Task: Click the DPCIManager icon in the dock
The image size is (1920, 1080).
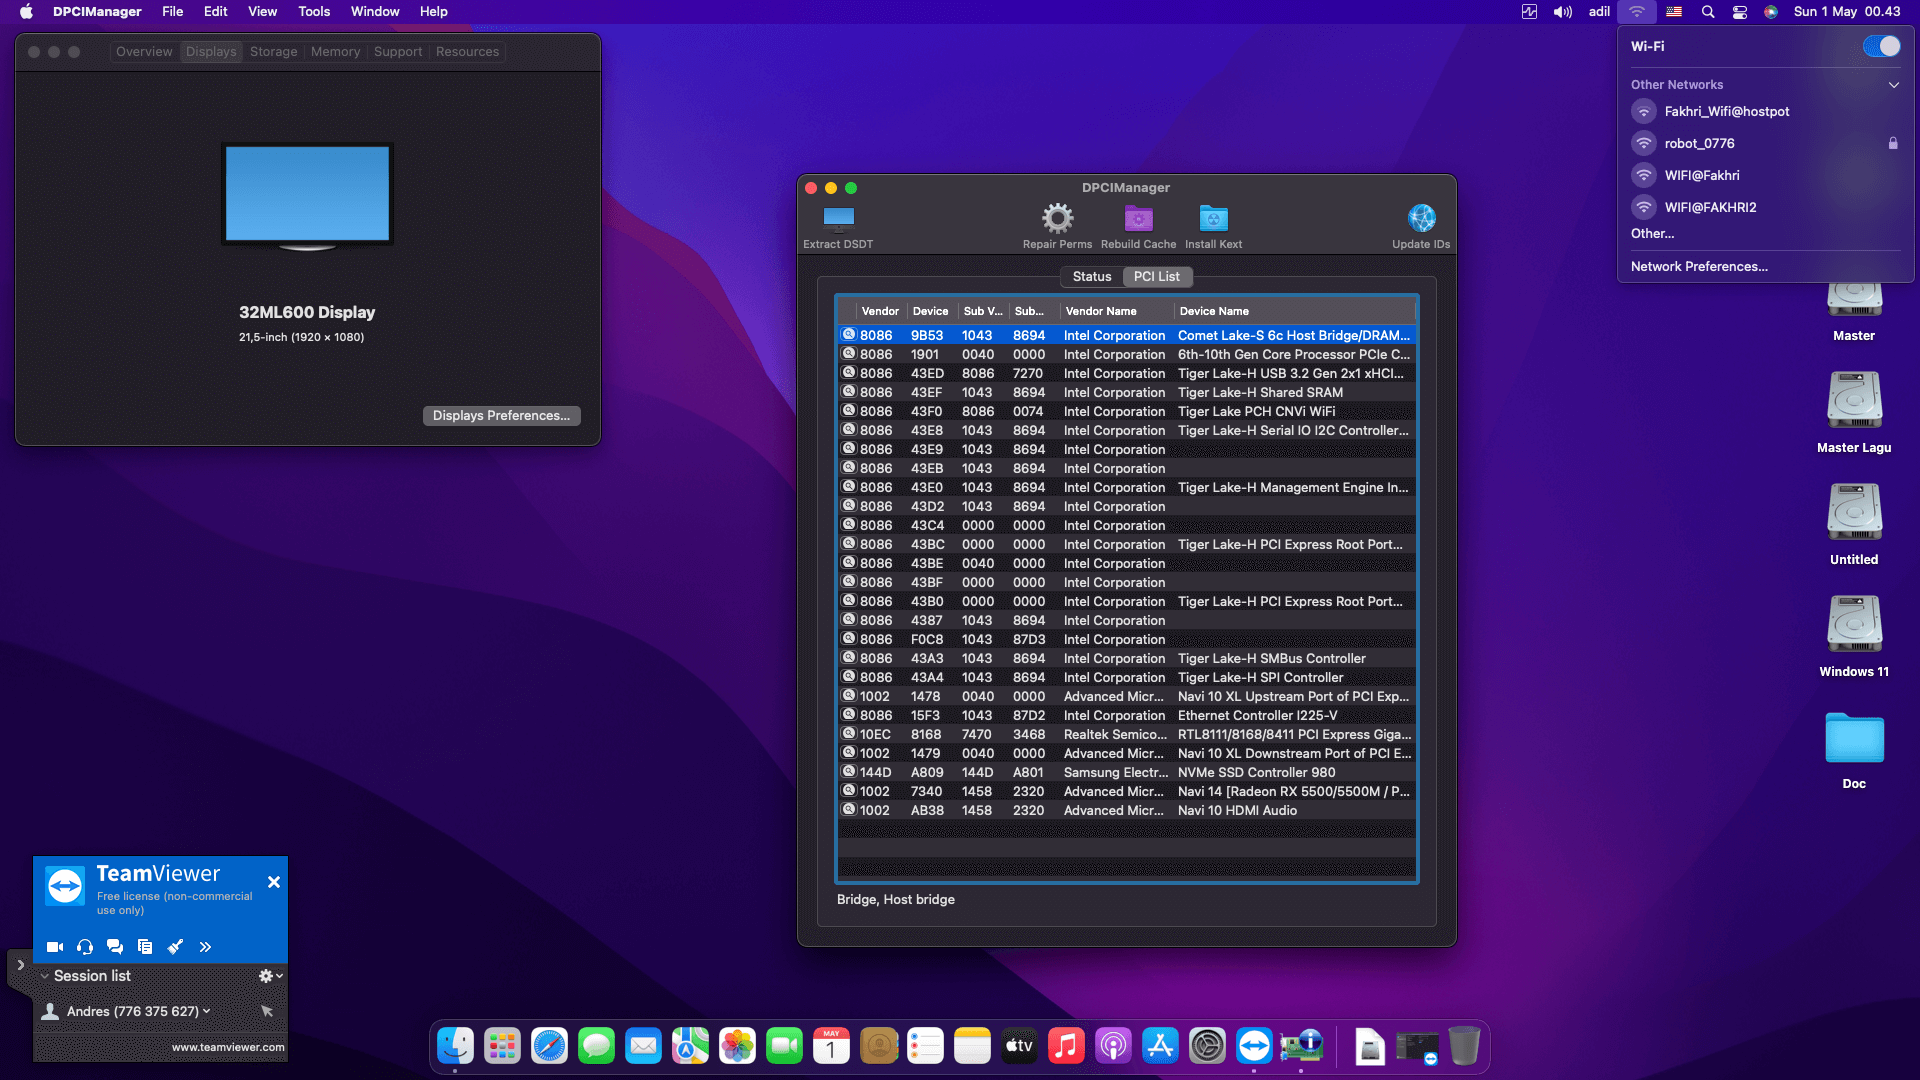Action: tap(1302, 1046)
